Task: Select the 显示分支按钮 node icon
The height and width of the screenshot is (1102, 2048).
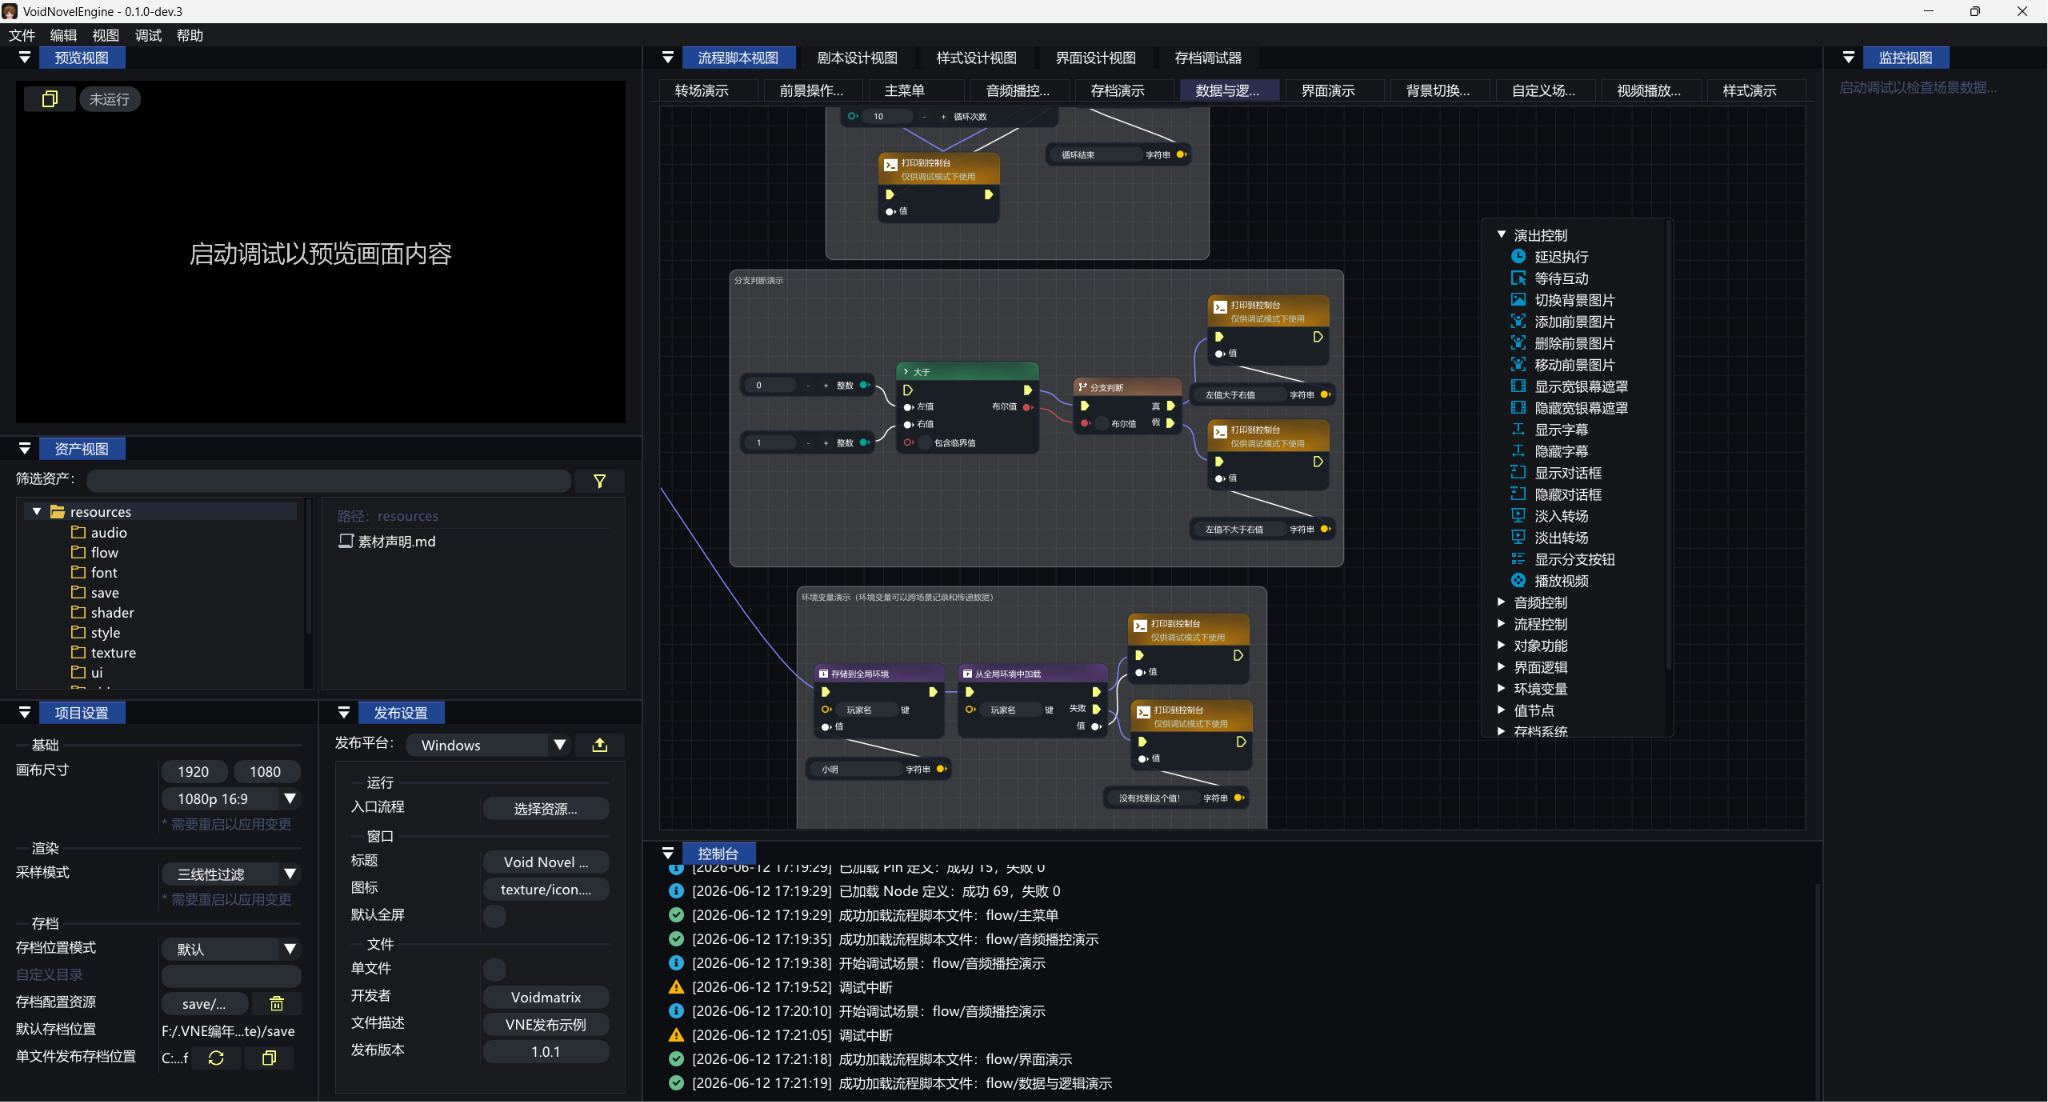Action: pos(1518,559)
